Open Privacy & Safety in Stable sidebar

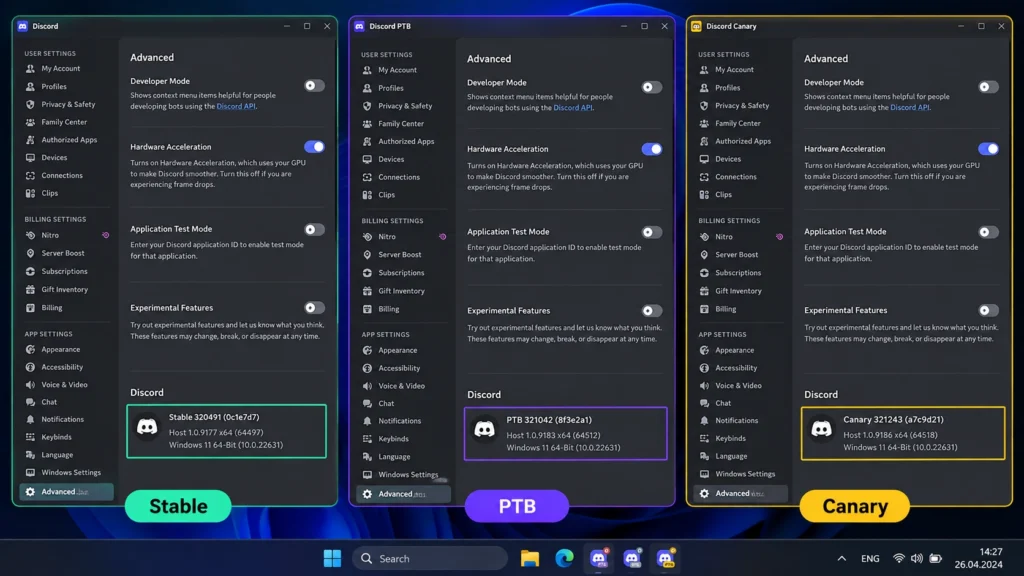click(x=67, y=104)
